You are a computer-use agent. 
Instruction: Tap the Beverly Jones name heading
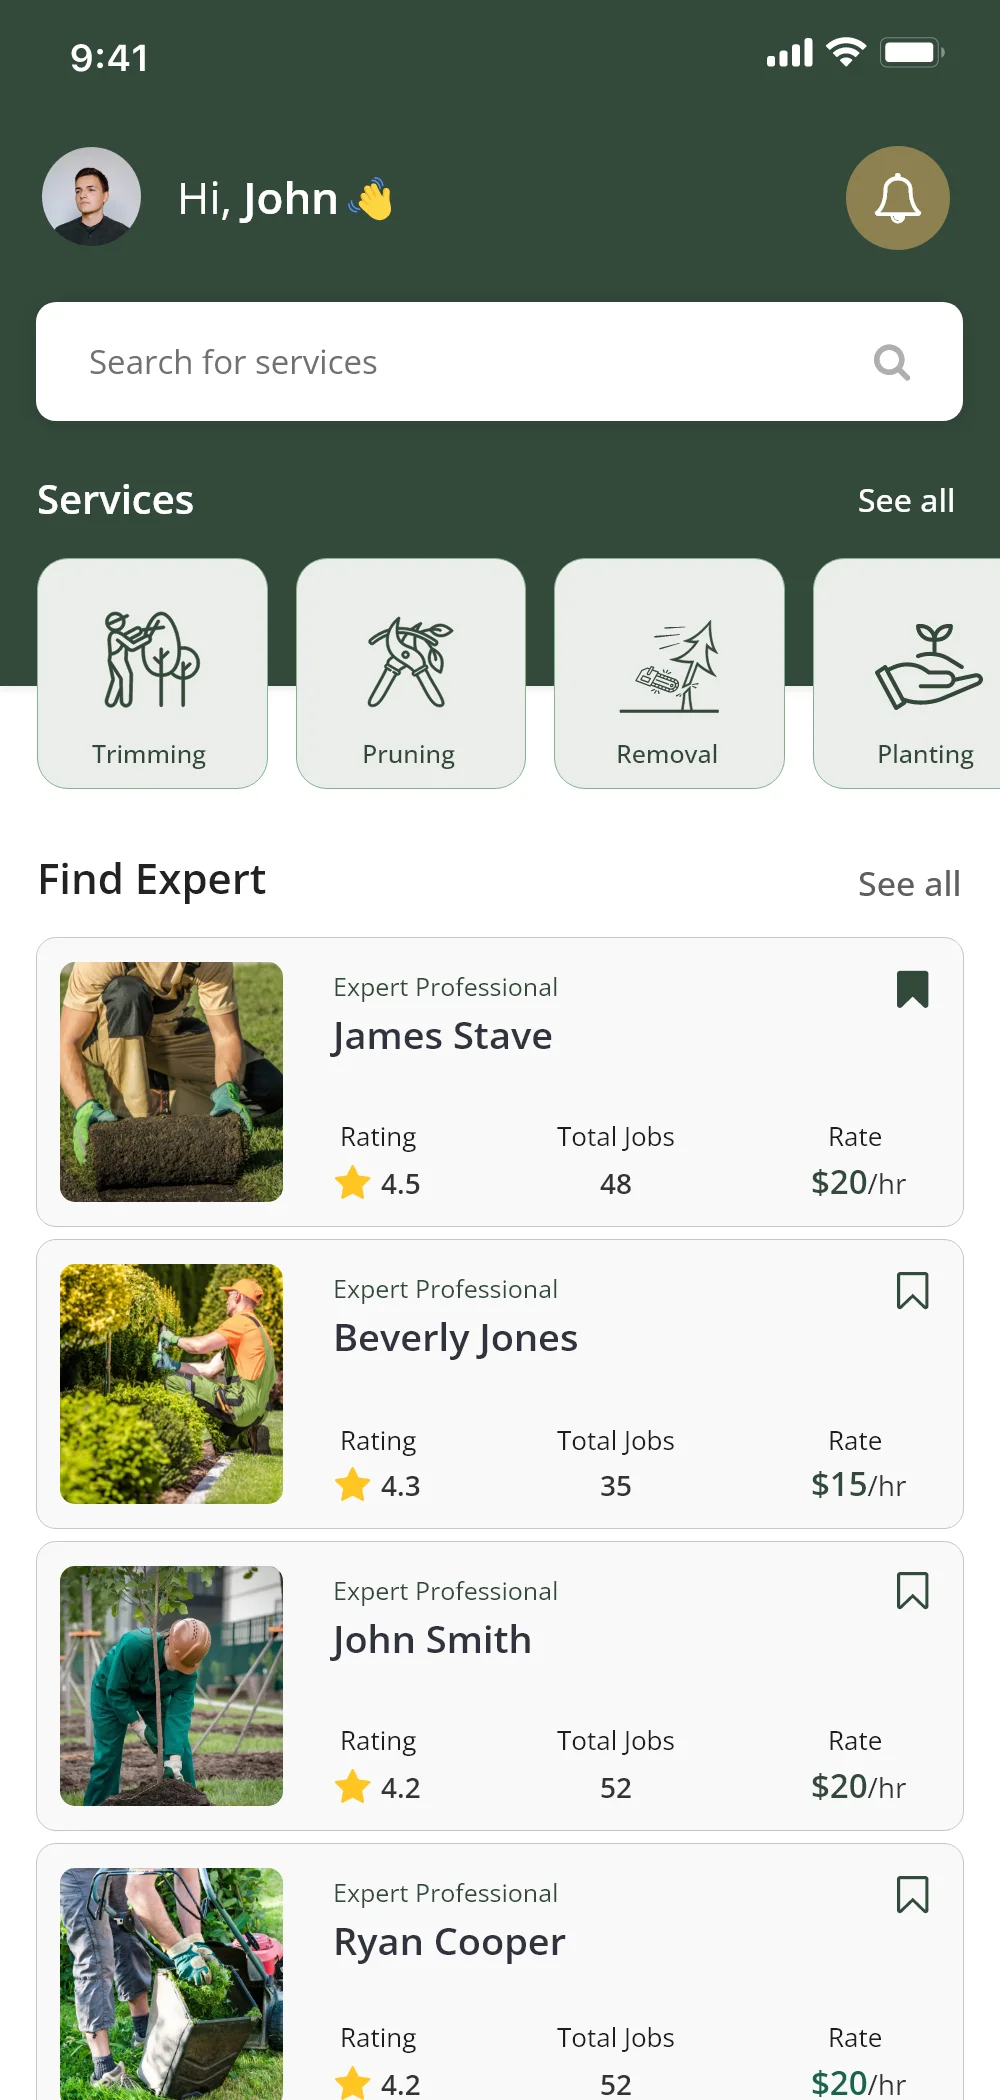click(456, 1338)
